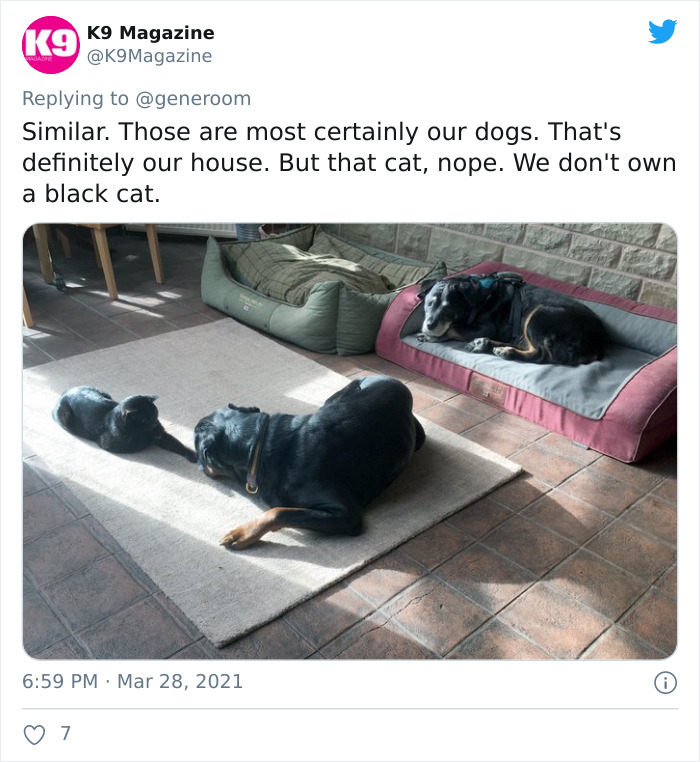Viewport: 700px width, 762px height.
Task: Open the tweet info circle icon
Action: coord(665,682)
